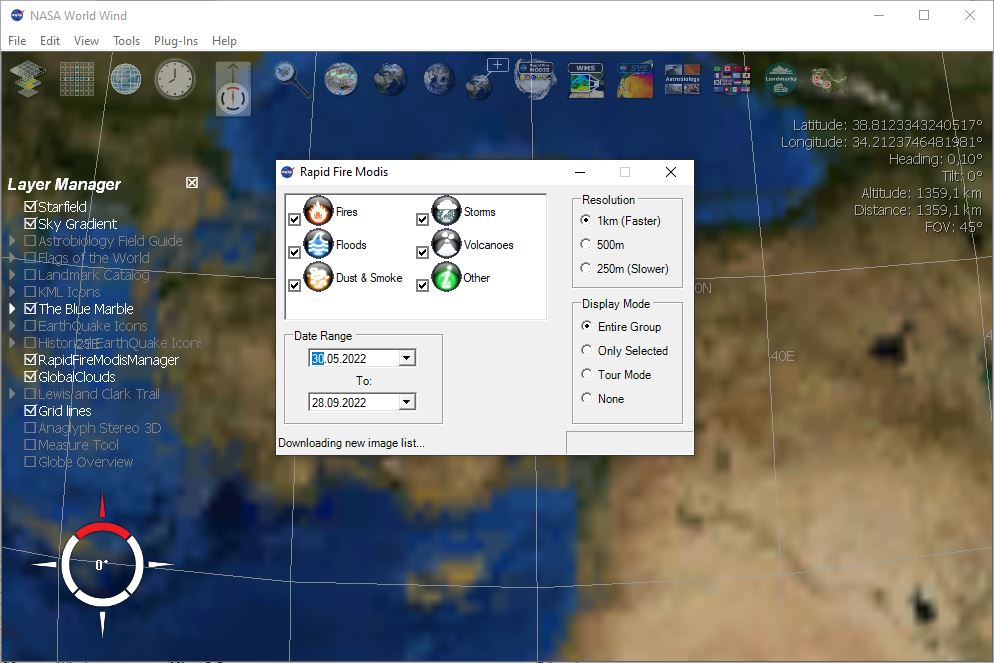Turn off the Grid lines layer

coord(30,411)
